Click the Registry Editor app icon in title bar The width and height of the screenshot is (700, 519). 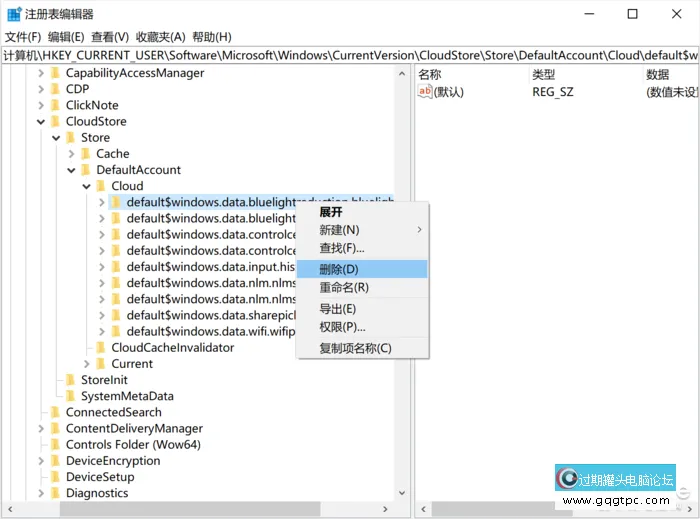point(14,14)
